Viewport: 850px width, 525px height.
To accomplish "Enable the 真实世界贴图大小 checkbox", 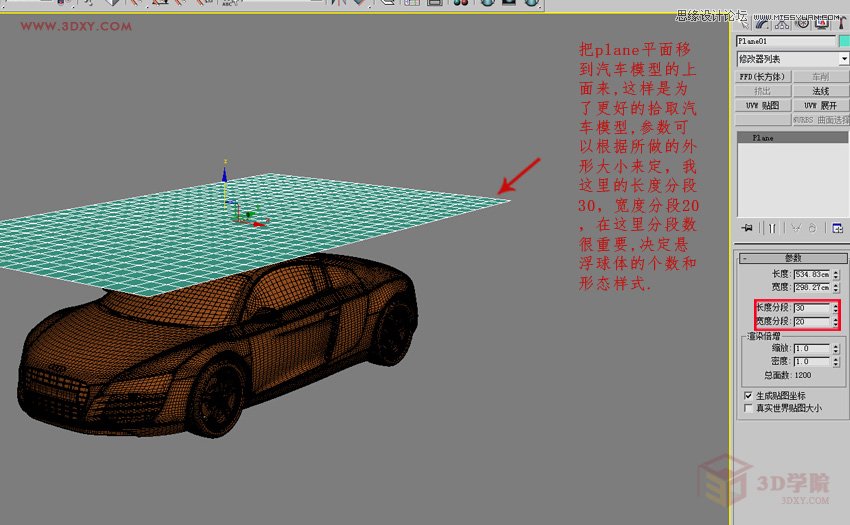I will pyautogui.click(x=748, y=408).
